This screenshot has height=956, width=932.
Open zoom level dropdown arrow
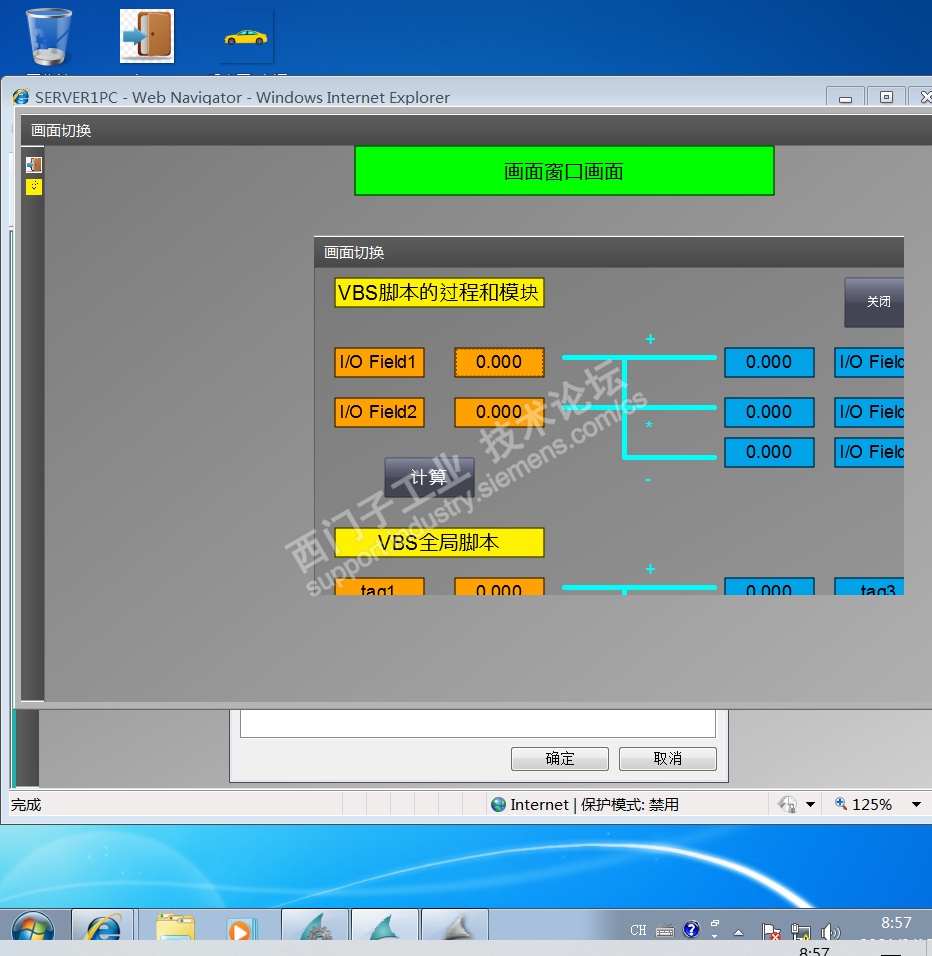(x=916, y=805)
